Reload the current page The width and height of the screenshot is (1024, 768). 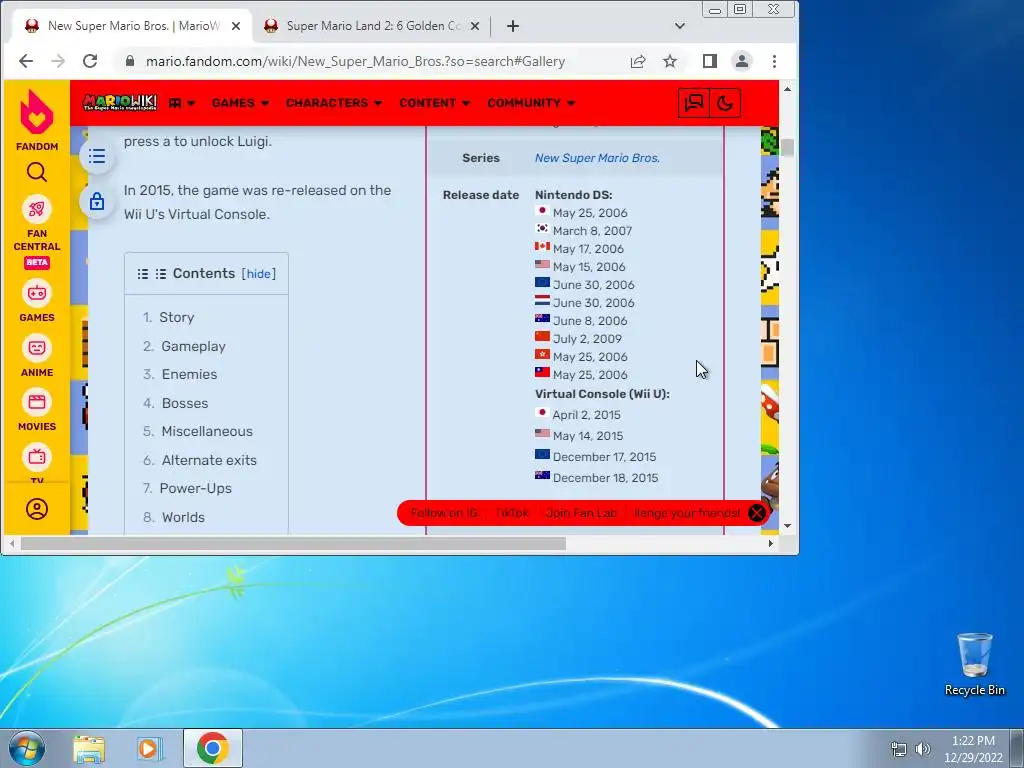(90, 61)
